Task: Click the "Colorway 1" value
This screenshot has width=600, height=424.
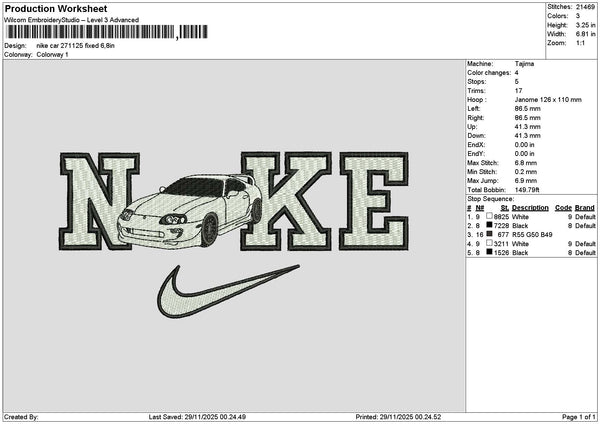Action: tap(52, 55)
